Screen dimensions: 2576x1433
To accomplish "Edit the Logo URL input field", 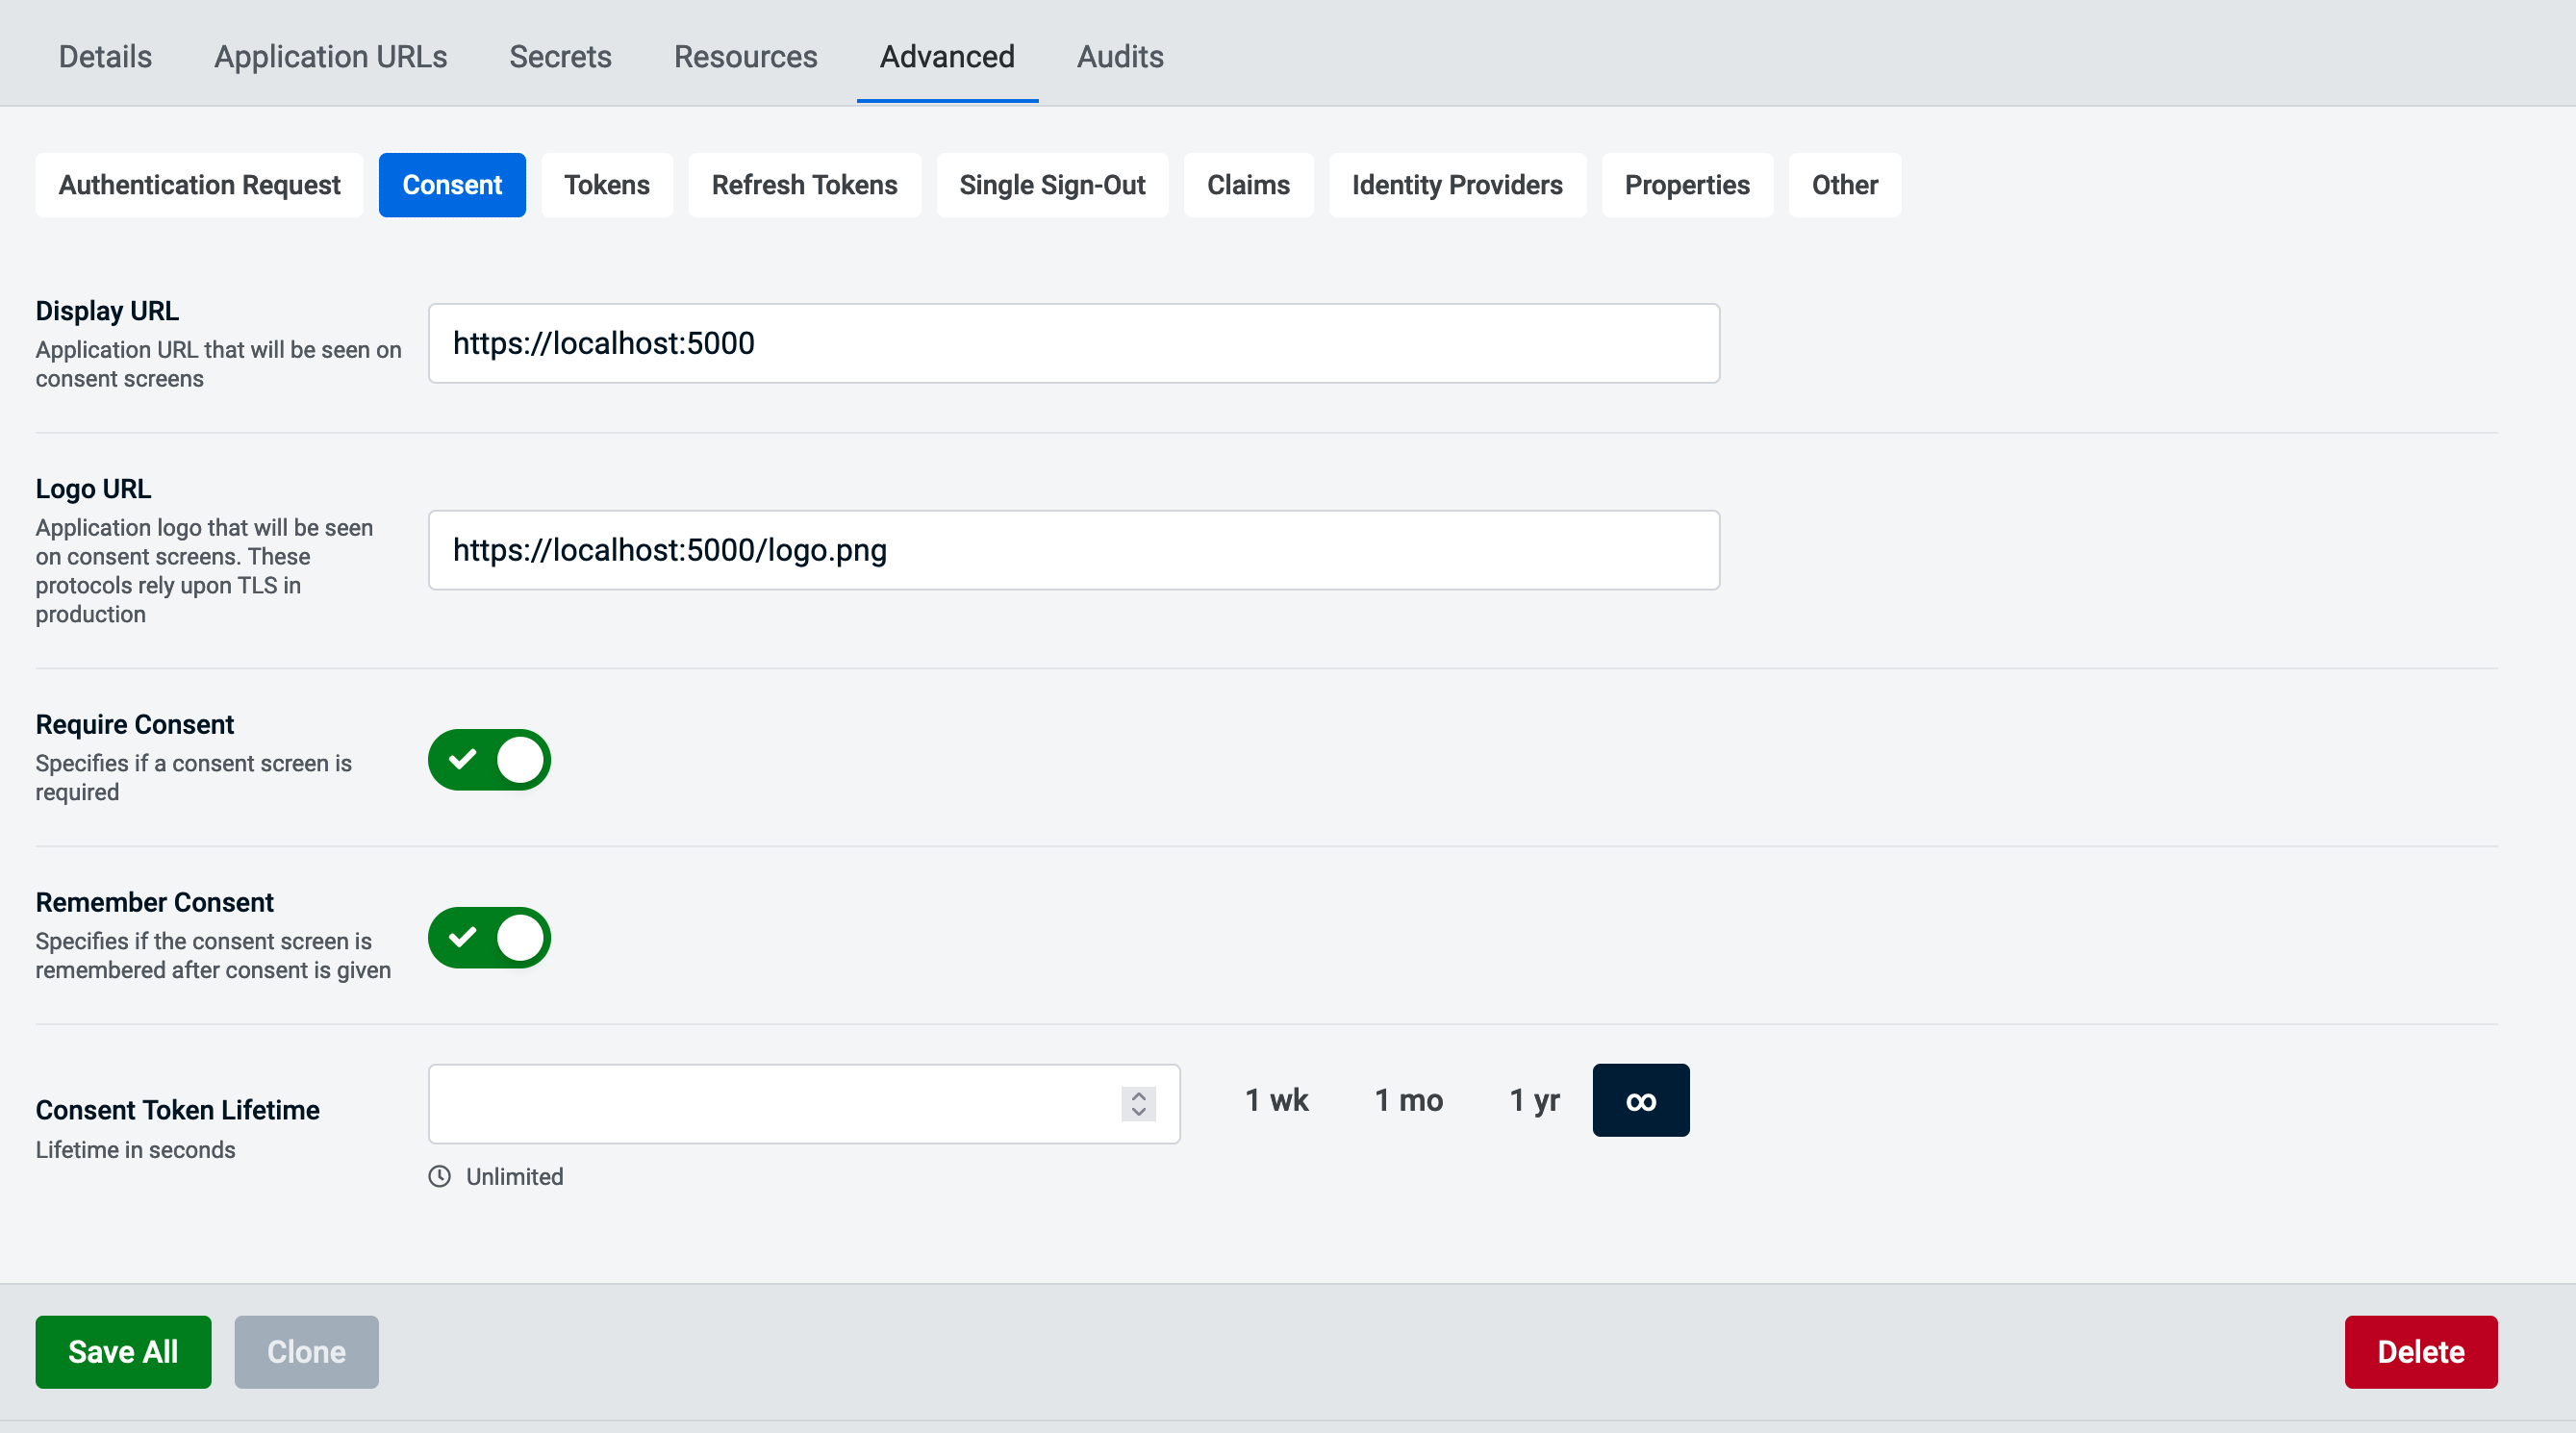I will click(x=1073, y=549).
